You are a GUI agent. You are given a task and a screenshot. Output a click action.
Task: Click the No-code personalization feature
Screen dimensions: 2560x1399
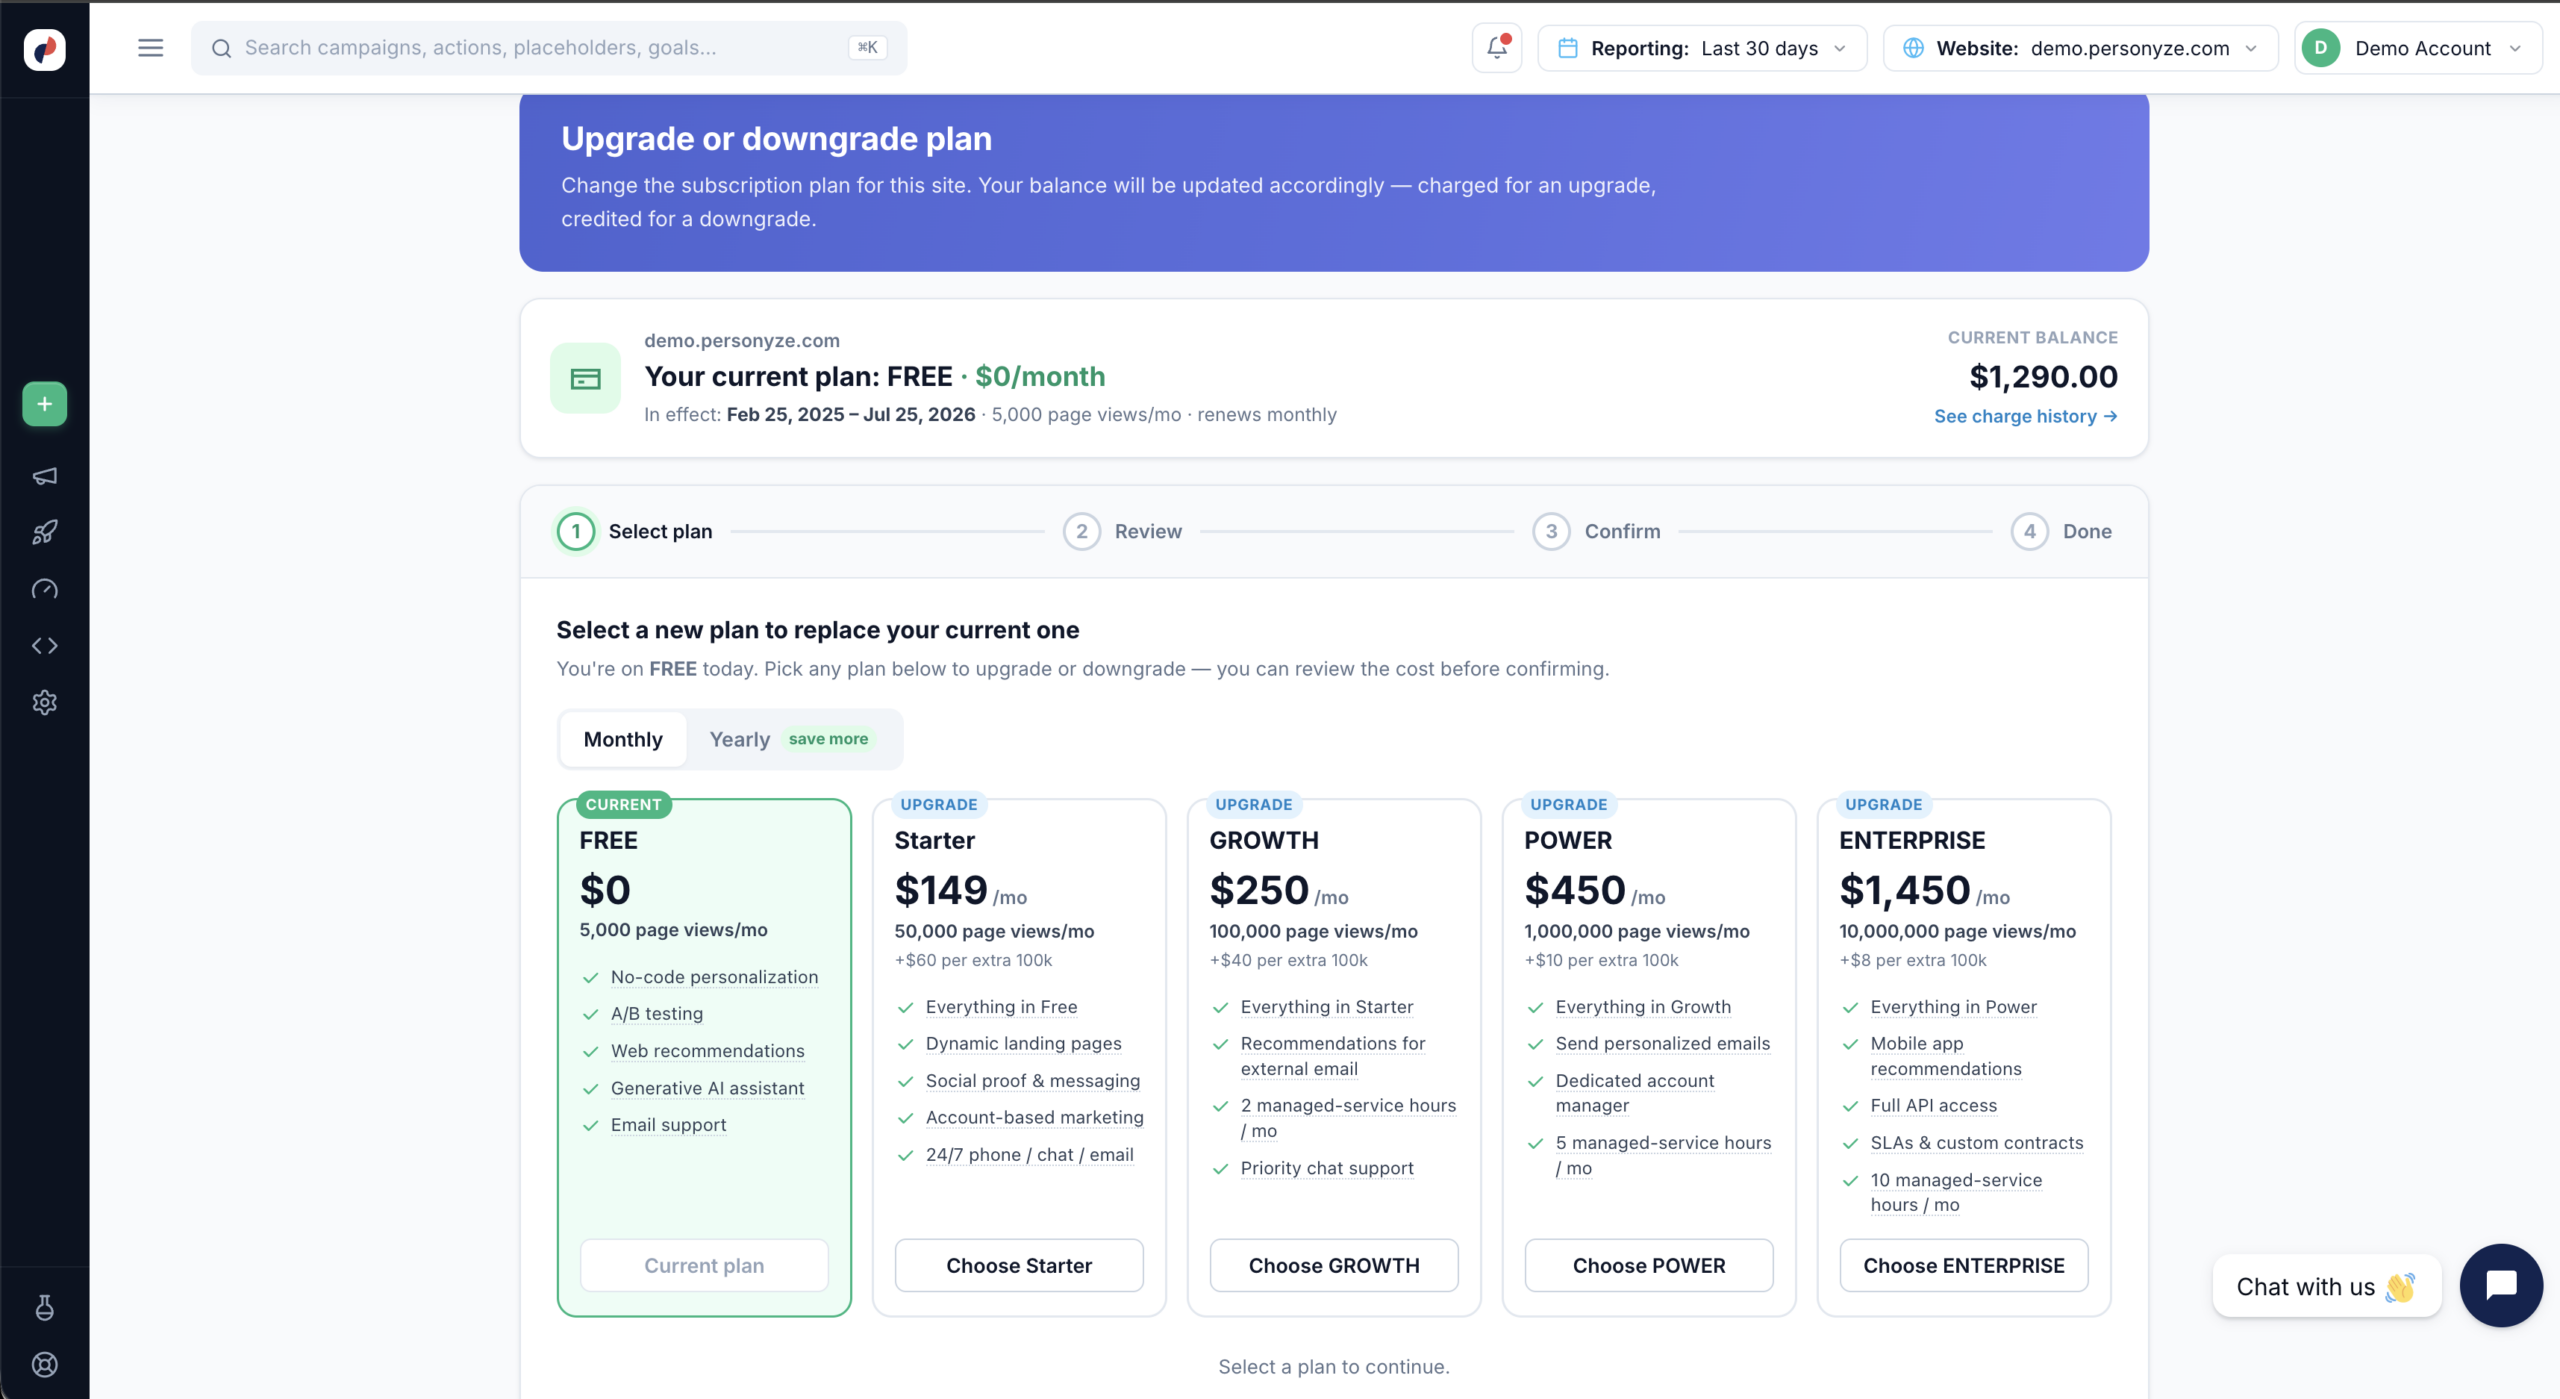[x=714, y=978]
